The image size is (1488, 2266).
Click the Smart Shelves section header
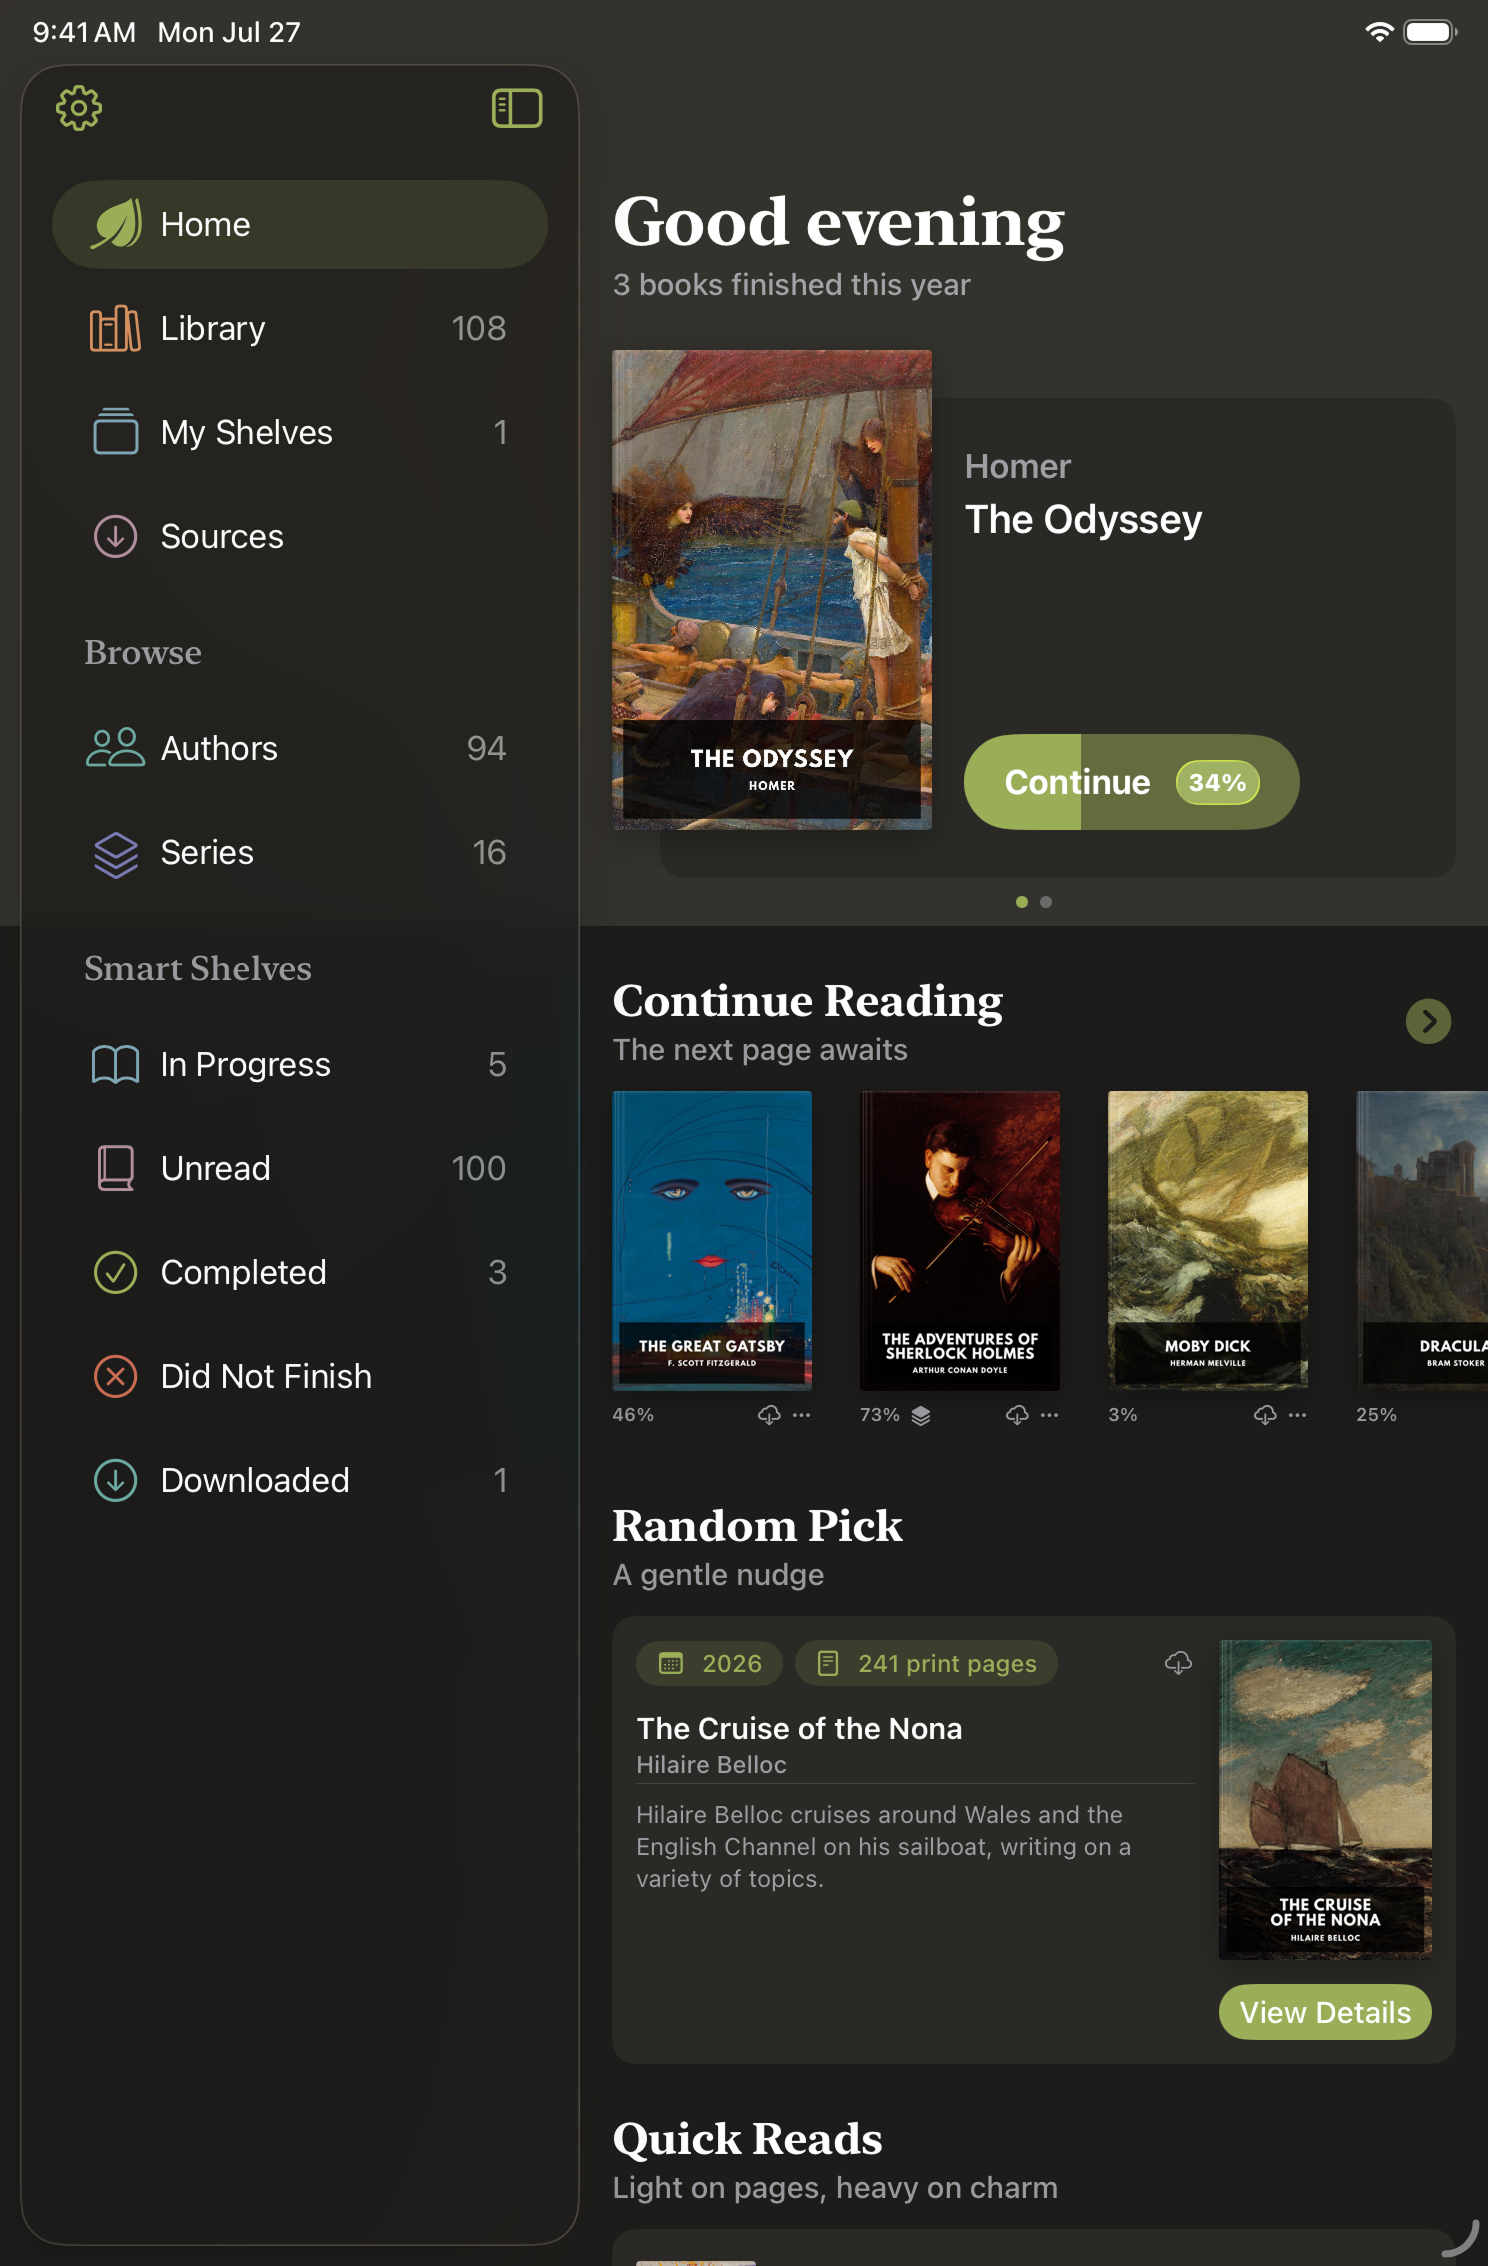[x=198, y=968]
